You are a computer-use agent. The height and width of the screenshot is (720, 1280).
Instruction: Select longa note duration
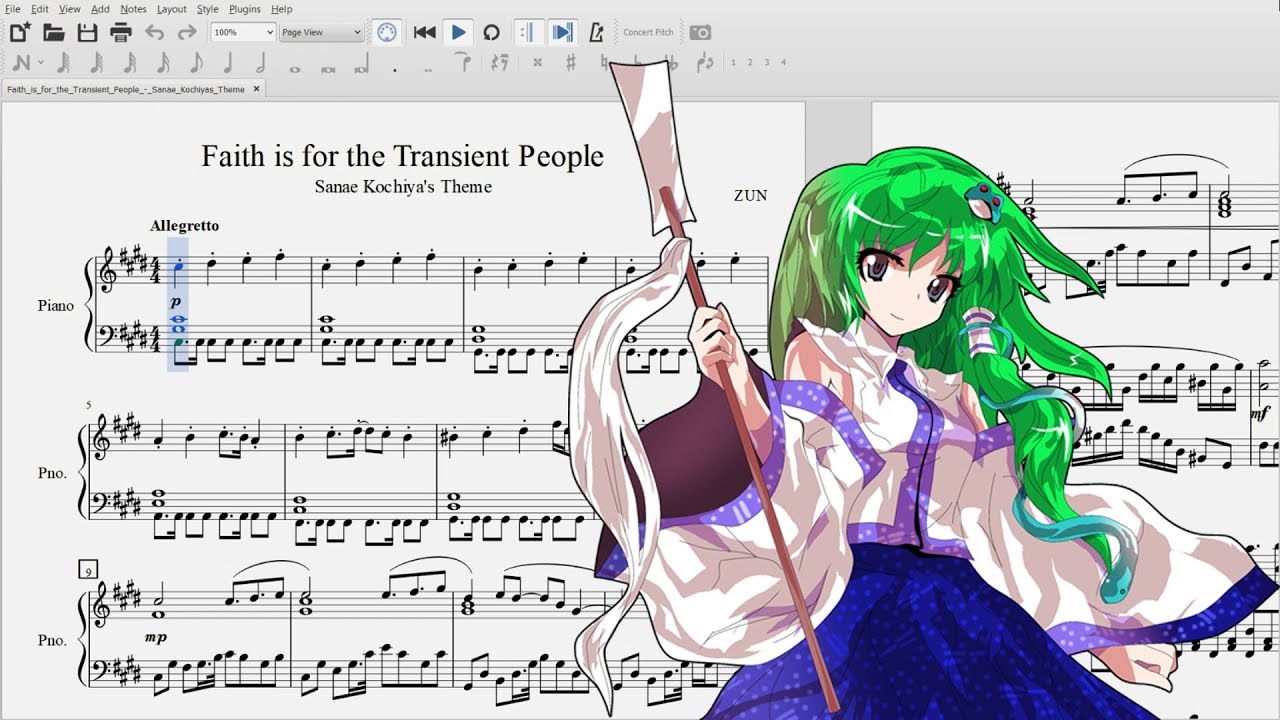(361, 63)
